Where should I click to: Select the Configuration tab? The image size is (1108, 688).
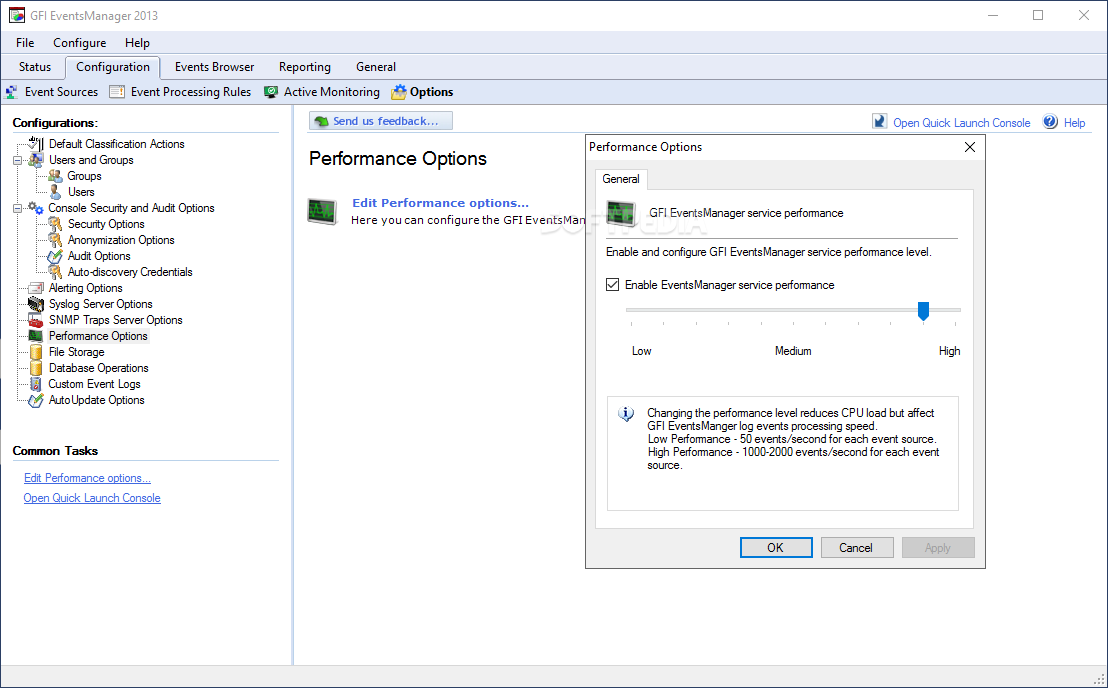pyautogui.click(x=113, y=67)
